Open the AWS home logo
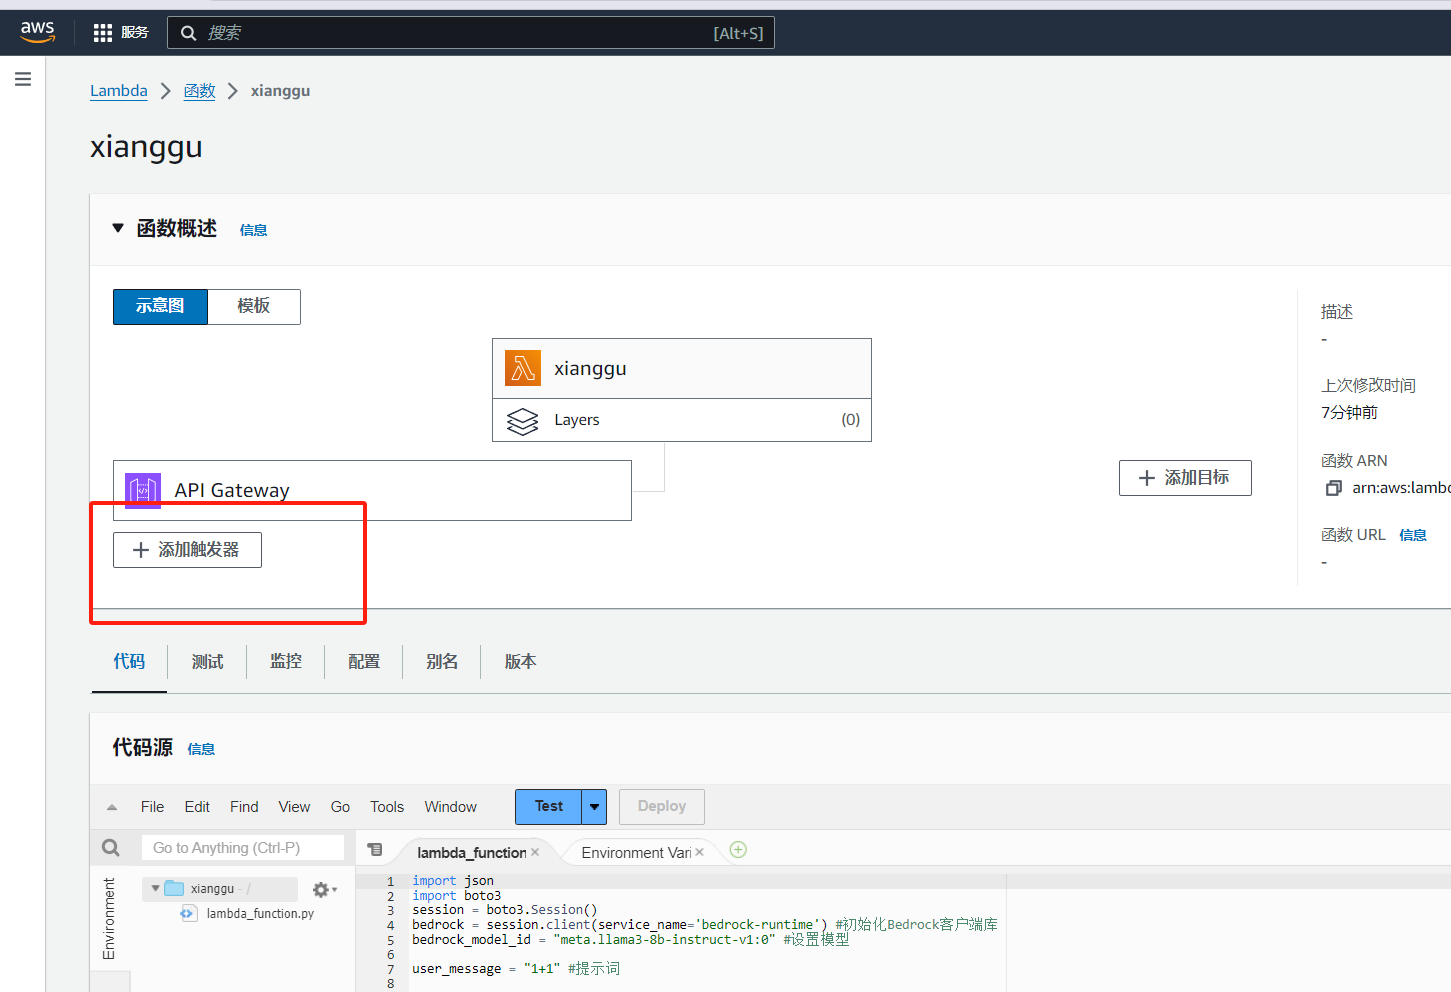 (38, 32)
